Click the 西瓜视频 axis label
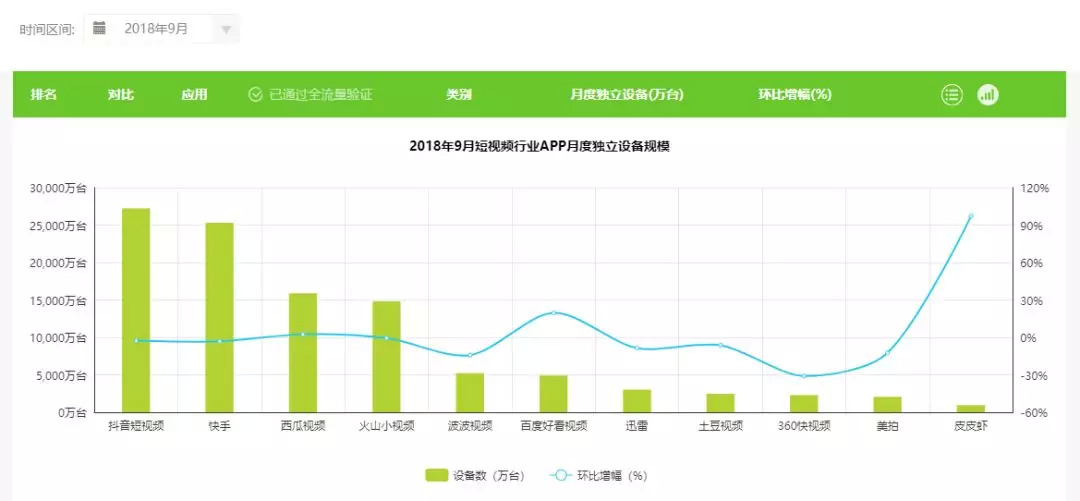The image size is (1080, 501). tap(303, 426)
